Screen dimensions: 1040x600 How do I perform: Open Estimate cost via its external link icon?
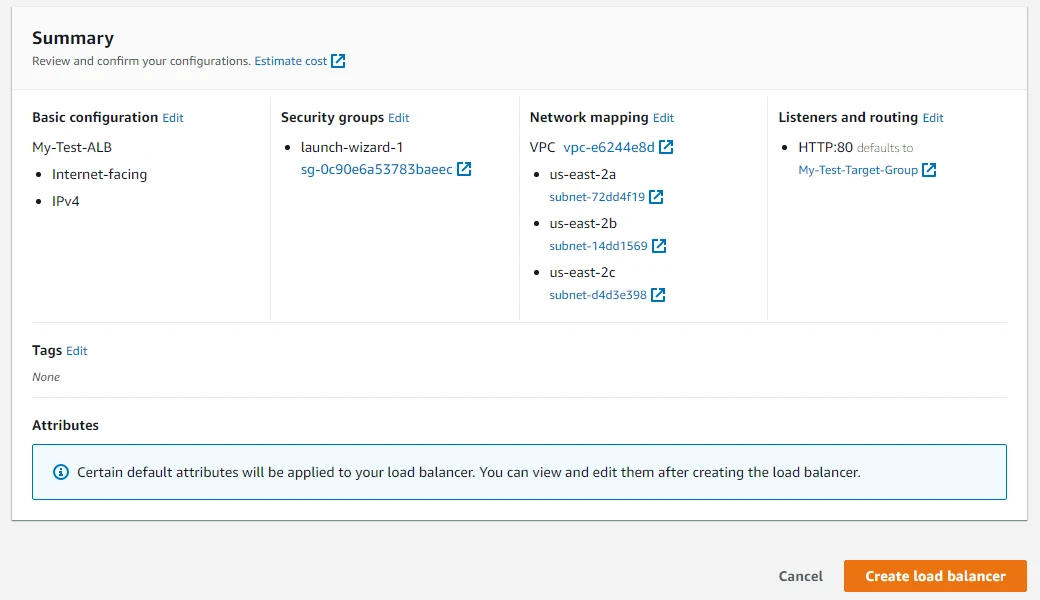pyautogui.click(x=337, y=60)
